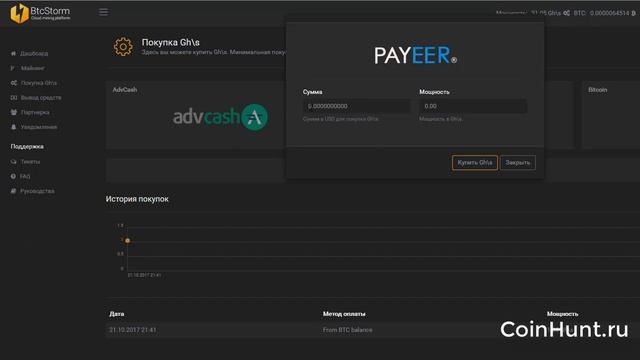The width and height of the screenshot is (640, 360).
Task: Click the Майнинг sidebar icon
Action: (x=13, y=68)
